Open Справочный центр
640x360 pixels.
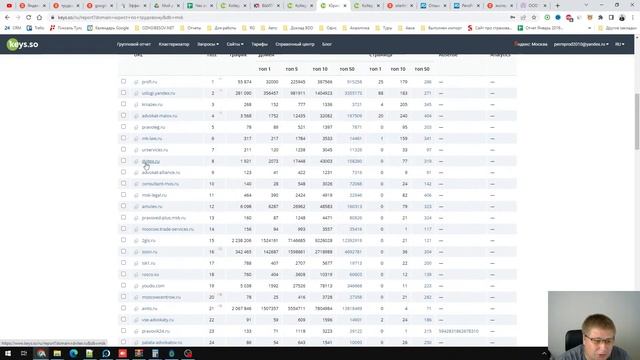point(295,44)
